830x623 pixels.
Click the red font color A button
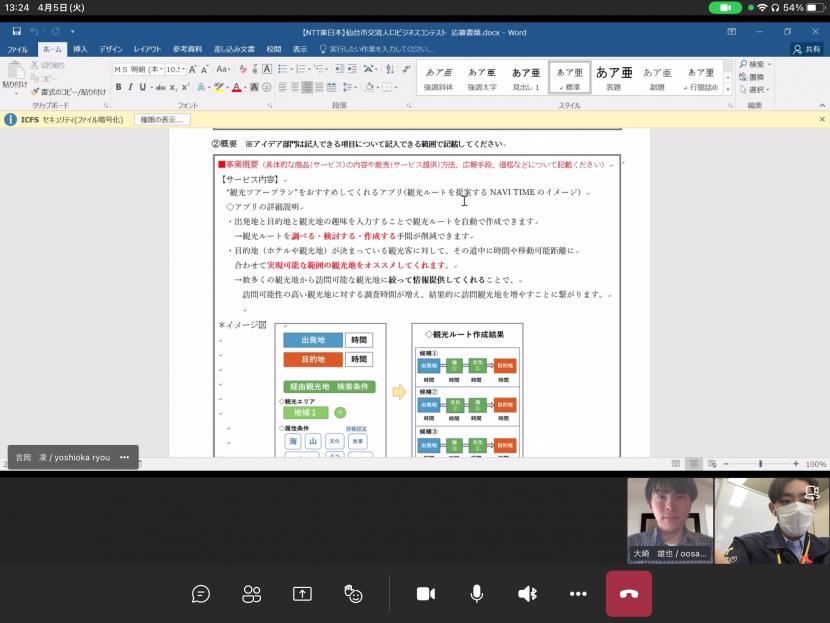click(237, 87)
